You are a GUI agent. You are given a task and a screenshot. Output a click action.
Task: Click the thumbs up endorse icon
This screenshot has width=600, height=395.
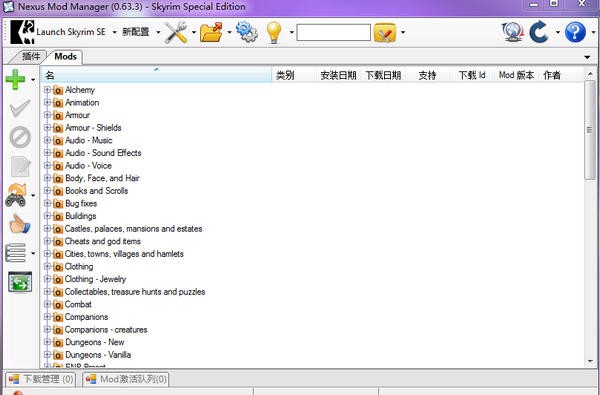tap(19, 224)
